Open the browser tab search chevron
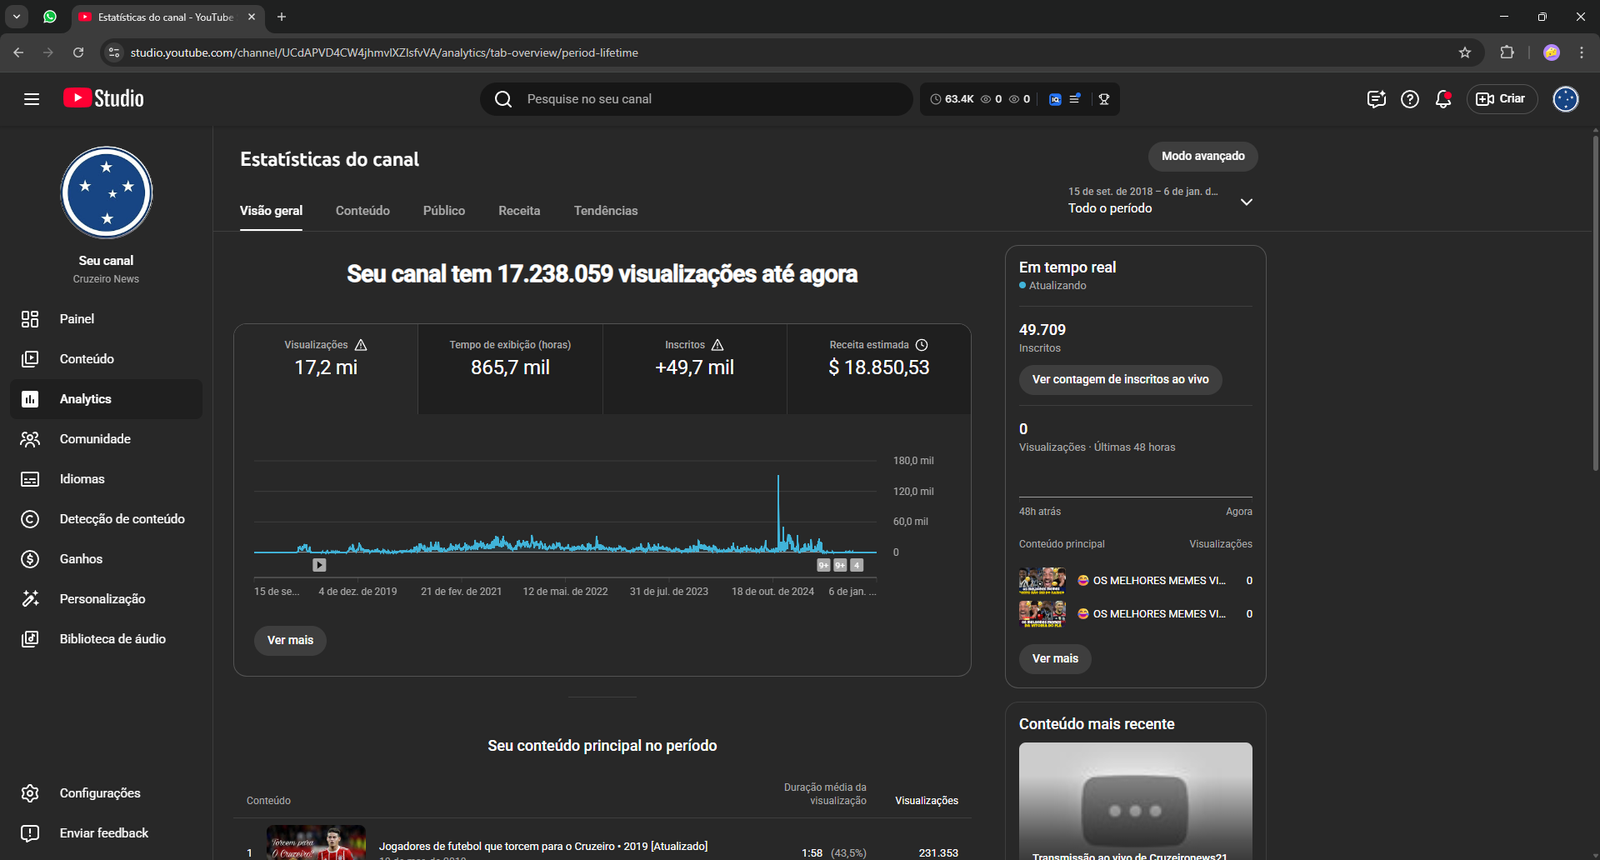Screen dimensions: 1600x860 click(x=17, y=17)
